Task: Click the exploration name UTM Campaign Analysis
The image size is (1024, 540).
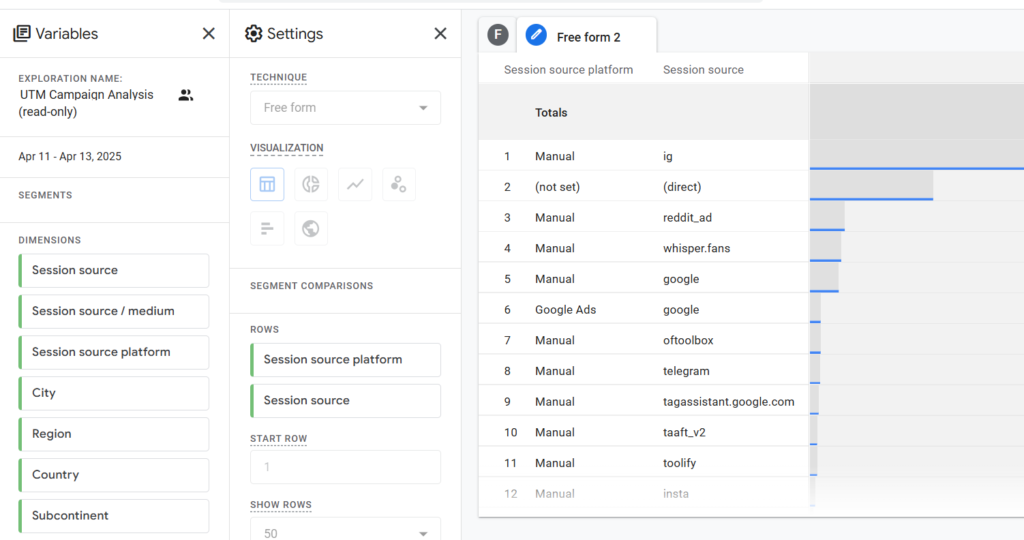Action: [x=86, y=103]
